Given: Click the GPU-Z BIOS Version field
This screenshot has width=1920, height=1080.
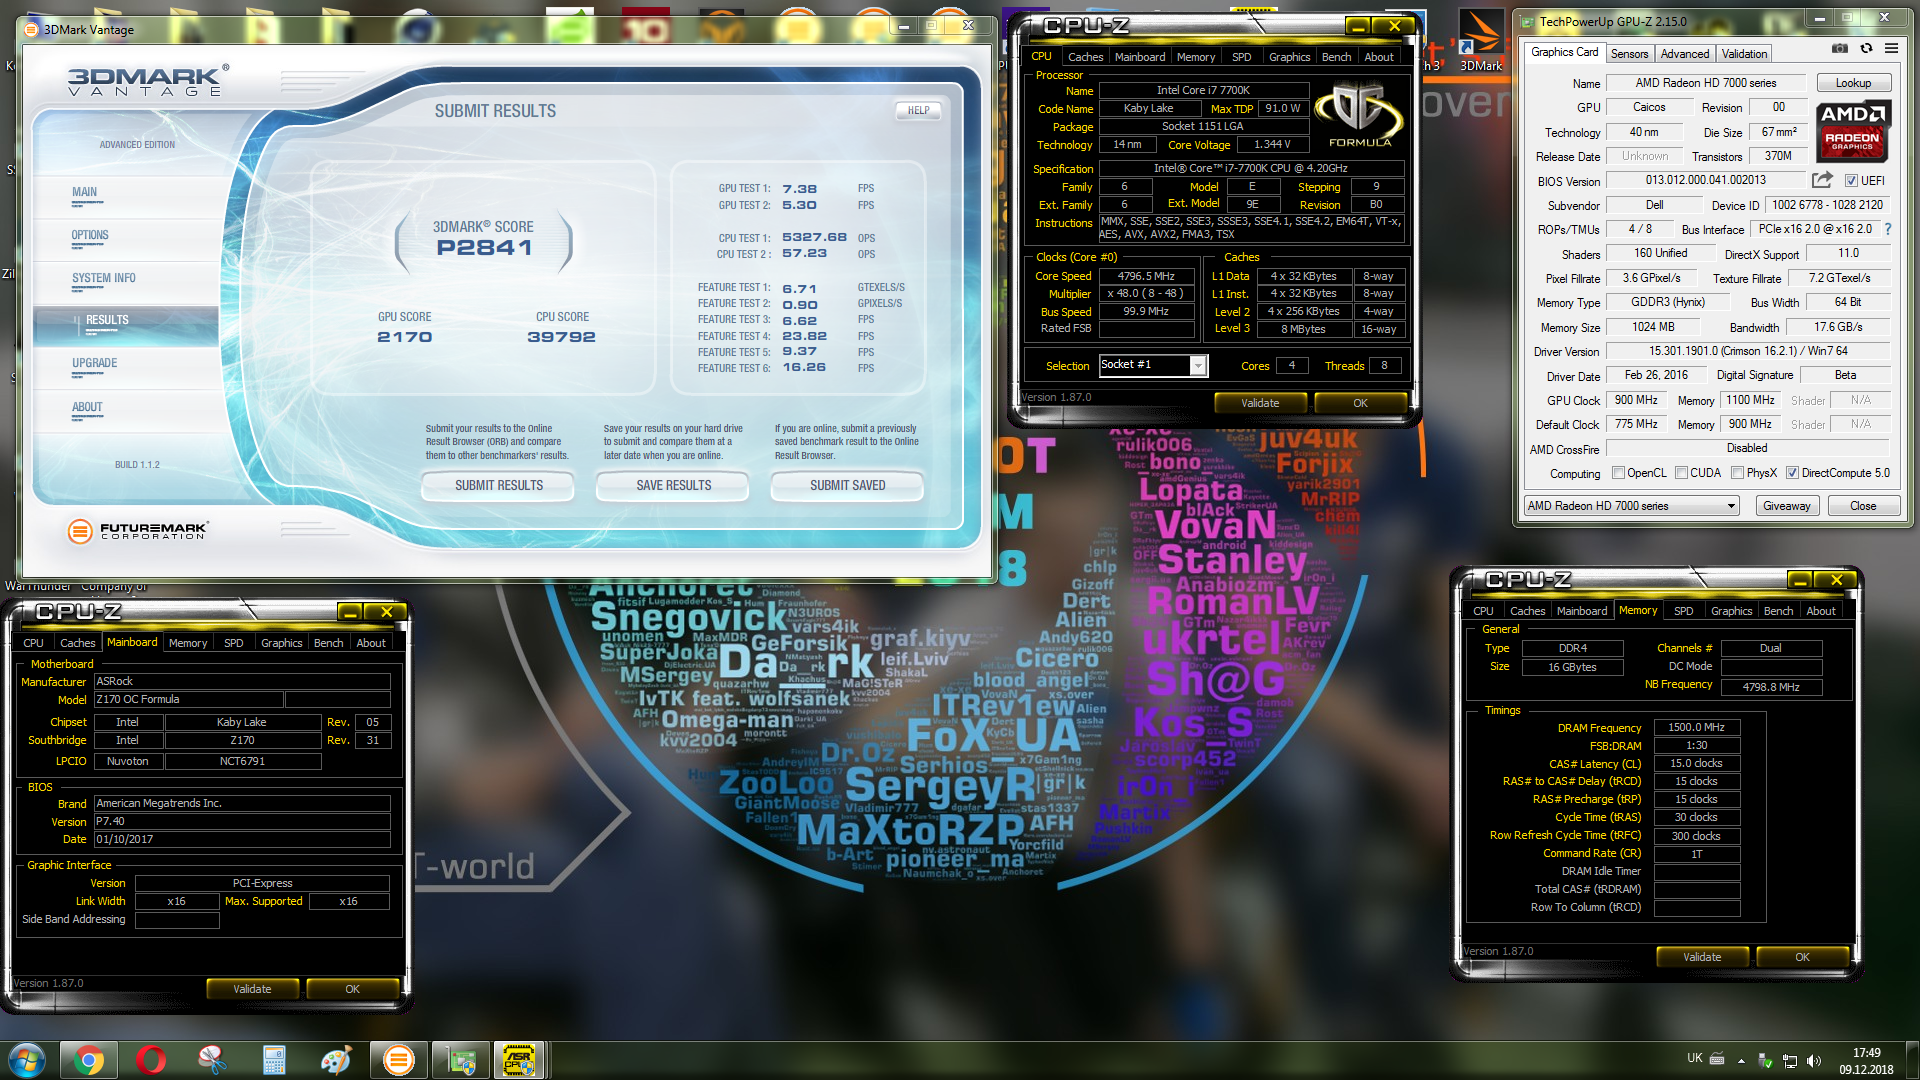Looking at the screenshot, I should [1706, 180].
